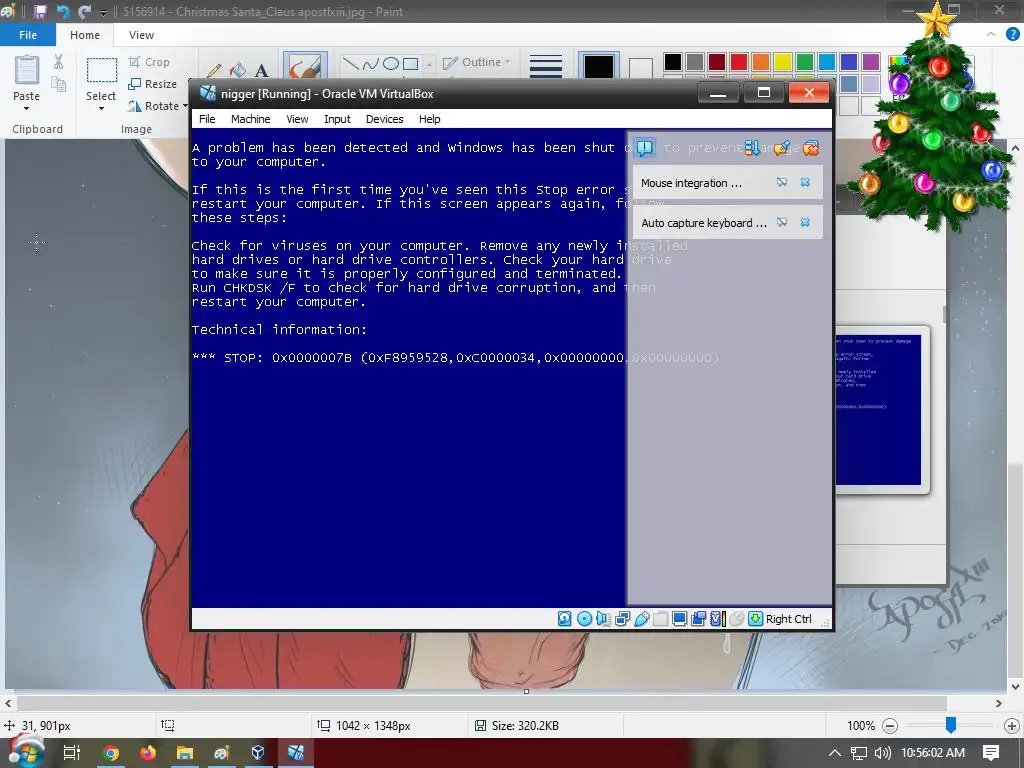Click the Save icon in Paint title bar
The image size is (1024, 768).
coord(40,12)
